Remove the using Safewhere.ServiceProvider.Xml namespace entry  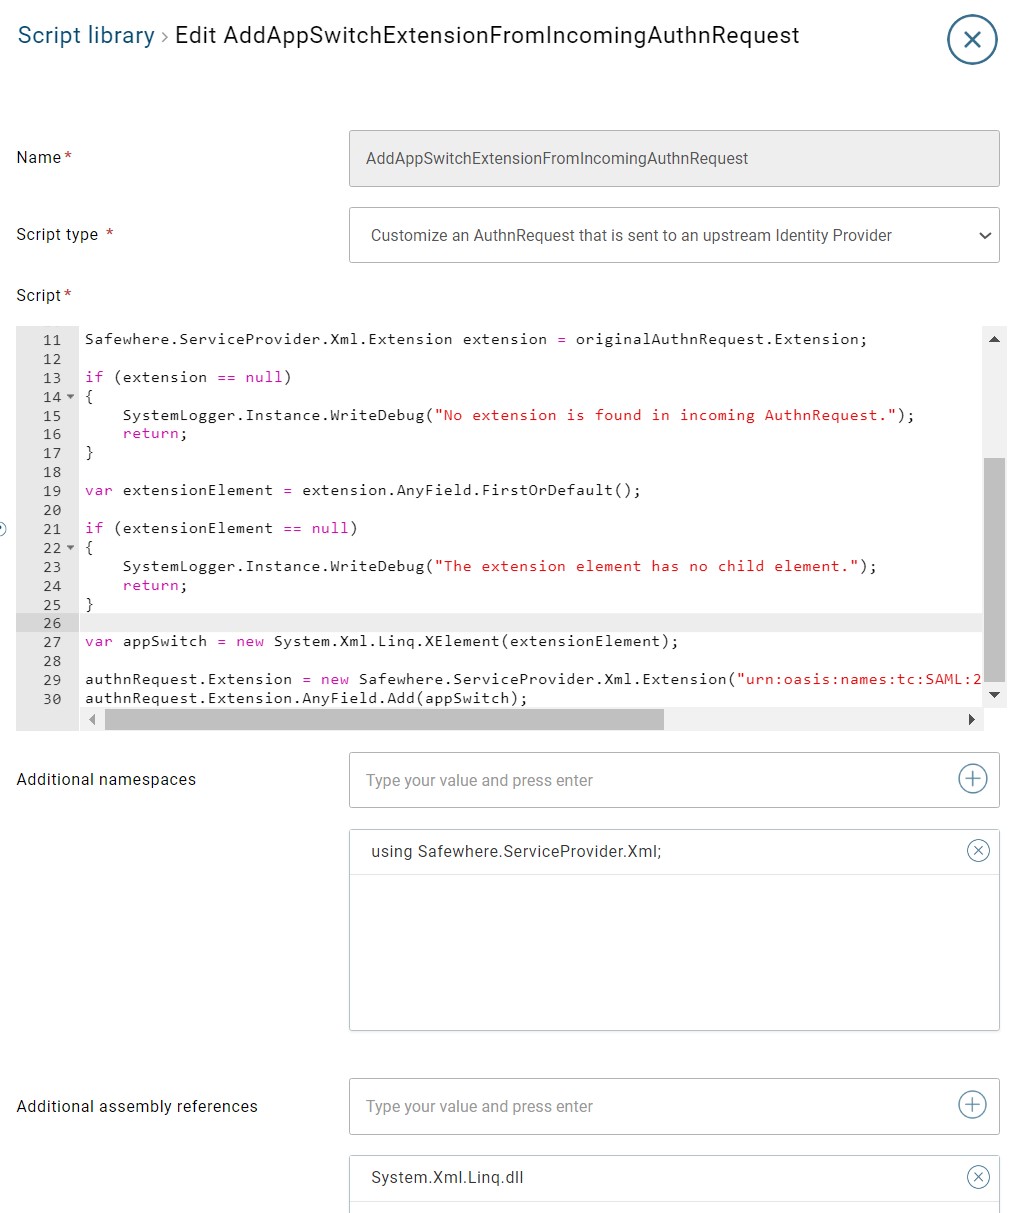click(x=978, y=850)
